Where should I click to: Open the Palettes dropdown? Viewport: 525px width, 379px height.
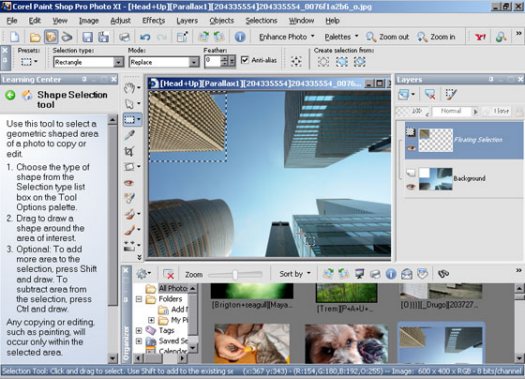pos(341,37)
